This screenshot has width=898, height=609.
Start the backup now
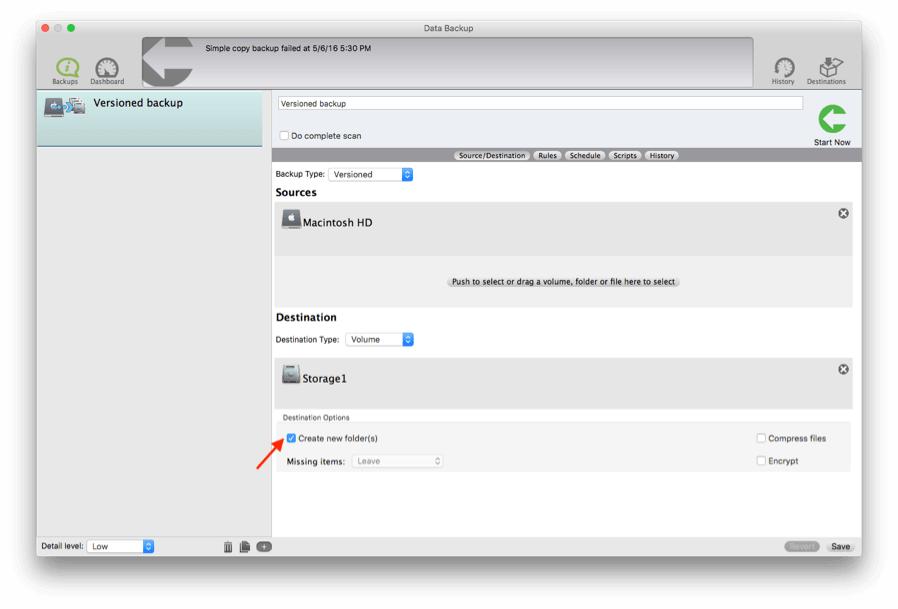[830, 119]
